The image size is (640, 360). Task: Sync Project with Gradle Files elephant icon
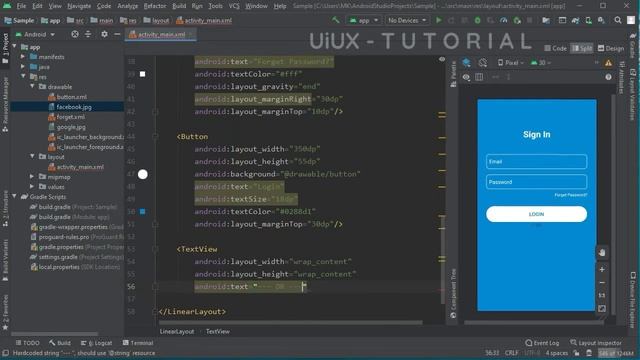(575, 20)
